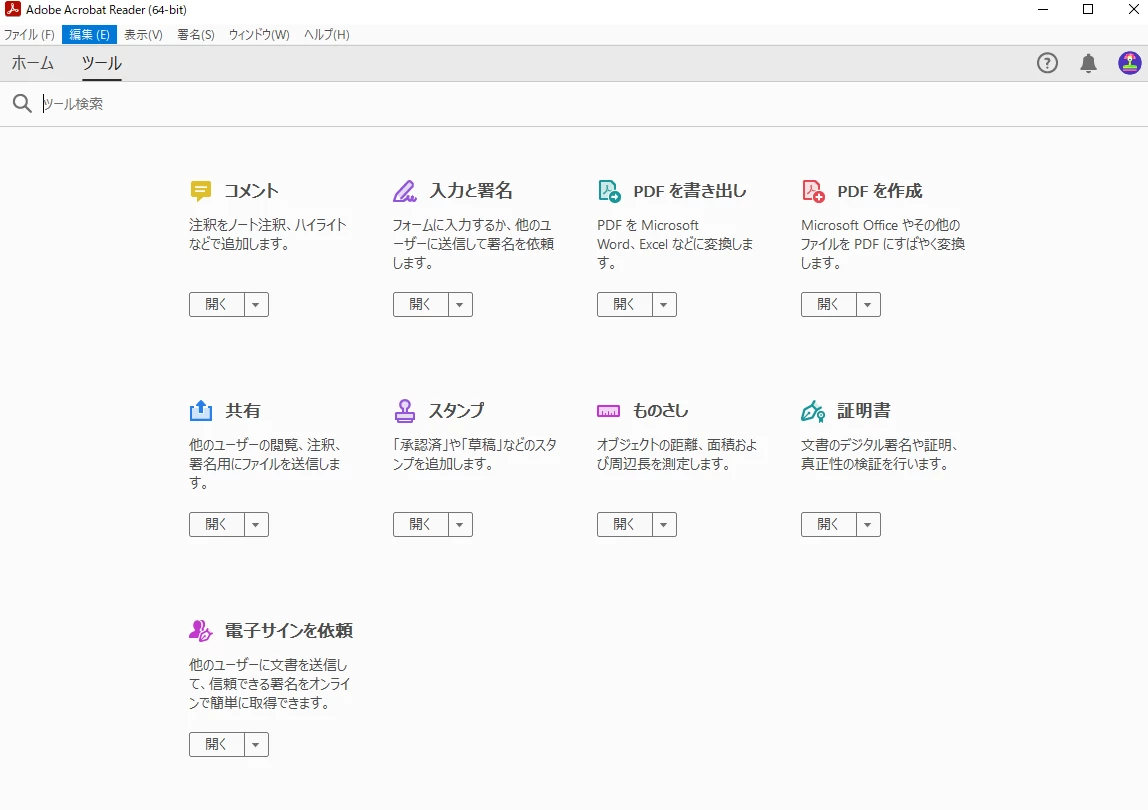Click the 入力と署名 pen icon
1148x810 pixels.
(405, 191)
